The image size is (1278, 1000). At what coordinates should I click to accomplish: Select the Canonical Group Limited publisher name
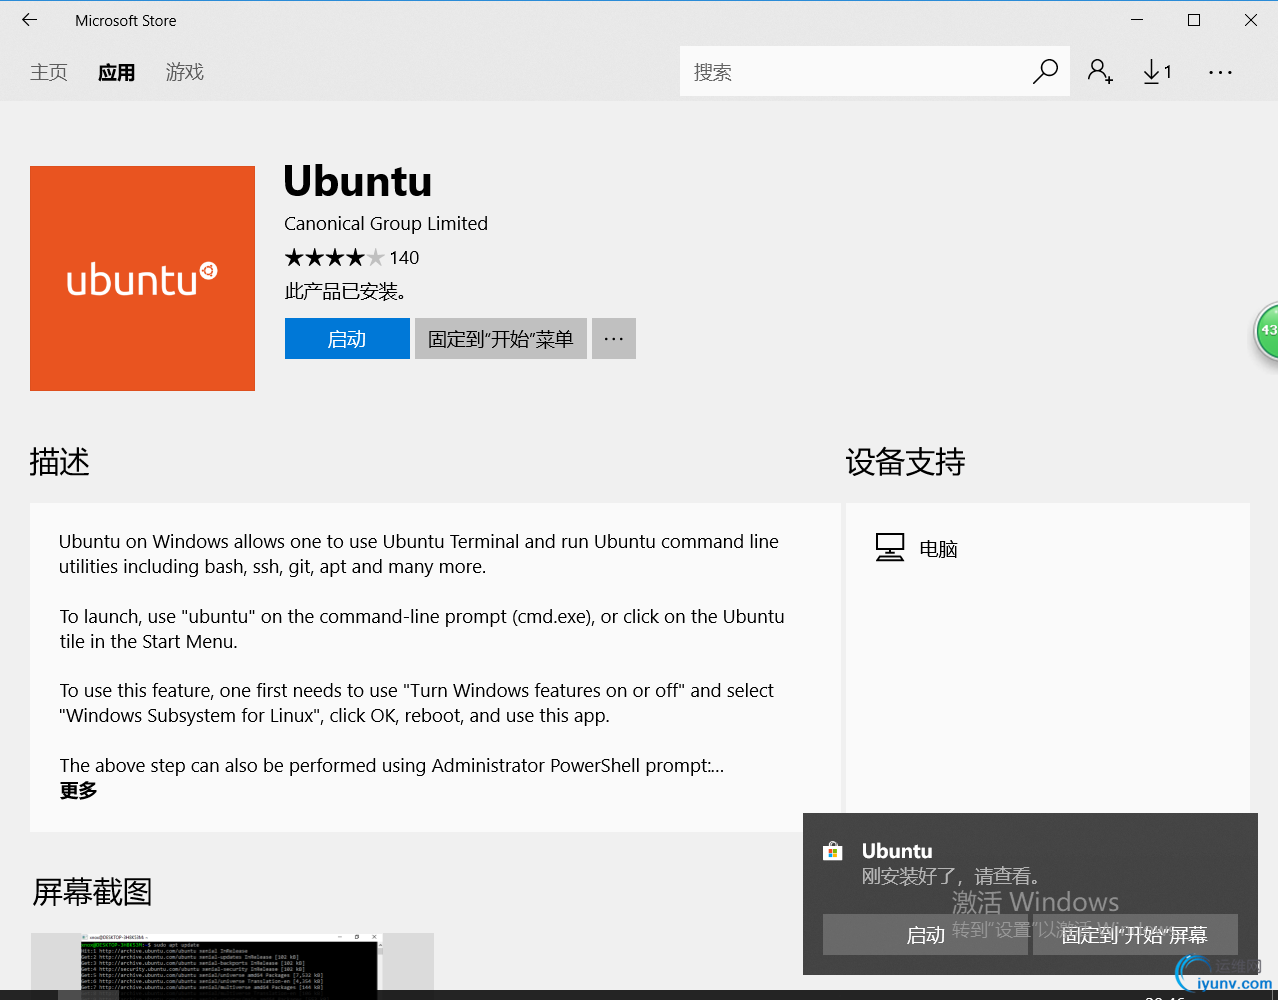[x=386, y=223]
